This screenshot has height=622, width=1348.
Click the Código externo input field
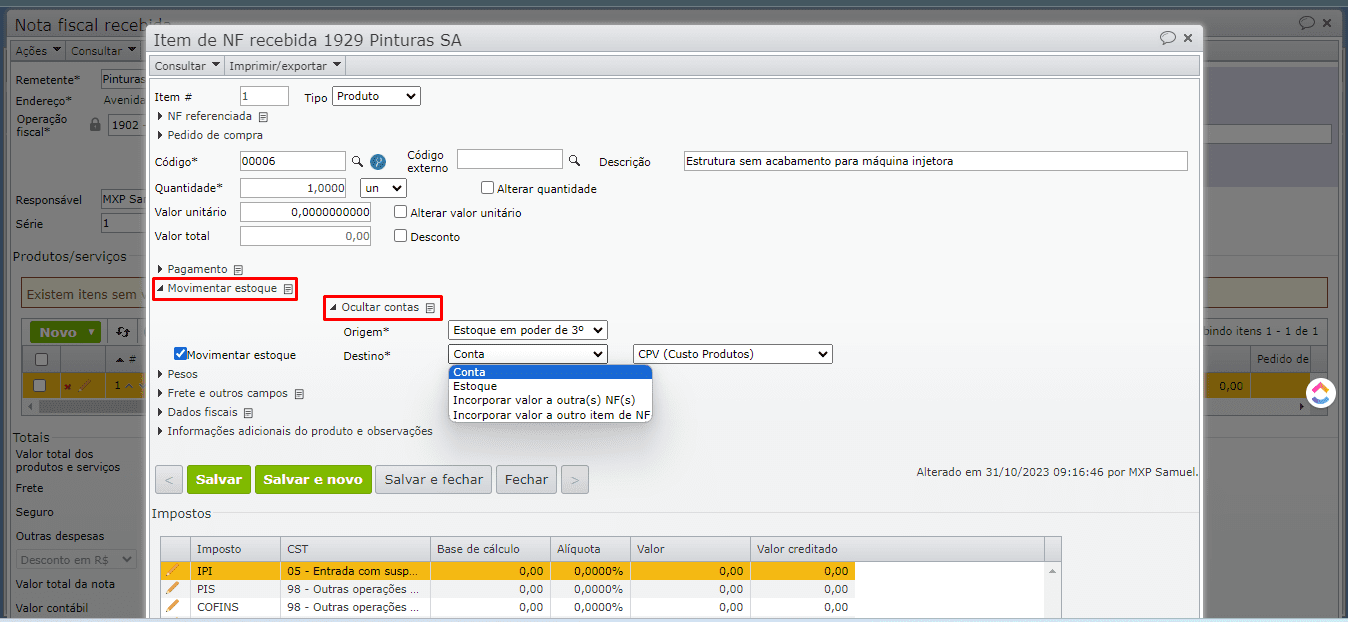tap(510, 159)
